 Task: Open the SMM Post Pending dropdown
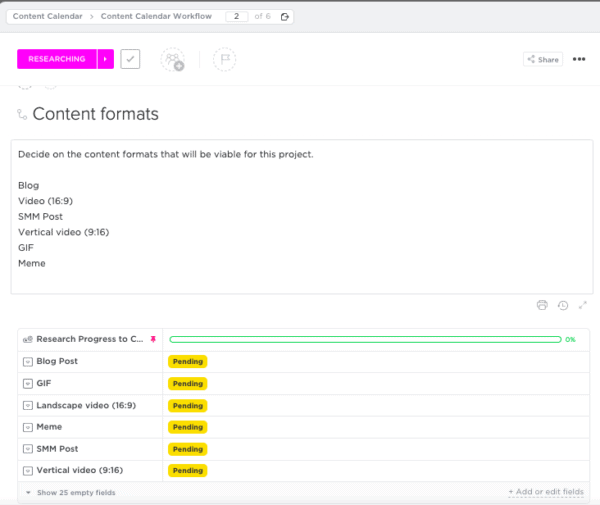click(188, 449)
